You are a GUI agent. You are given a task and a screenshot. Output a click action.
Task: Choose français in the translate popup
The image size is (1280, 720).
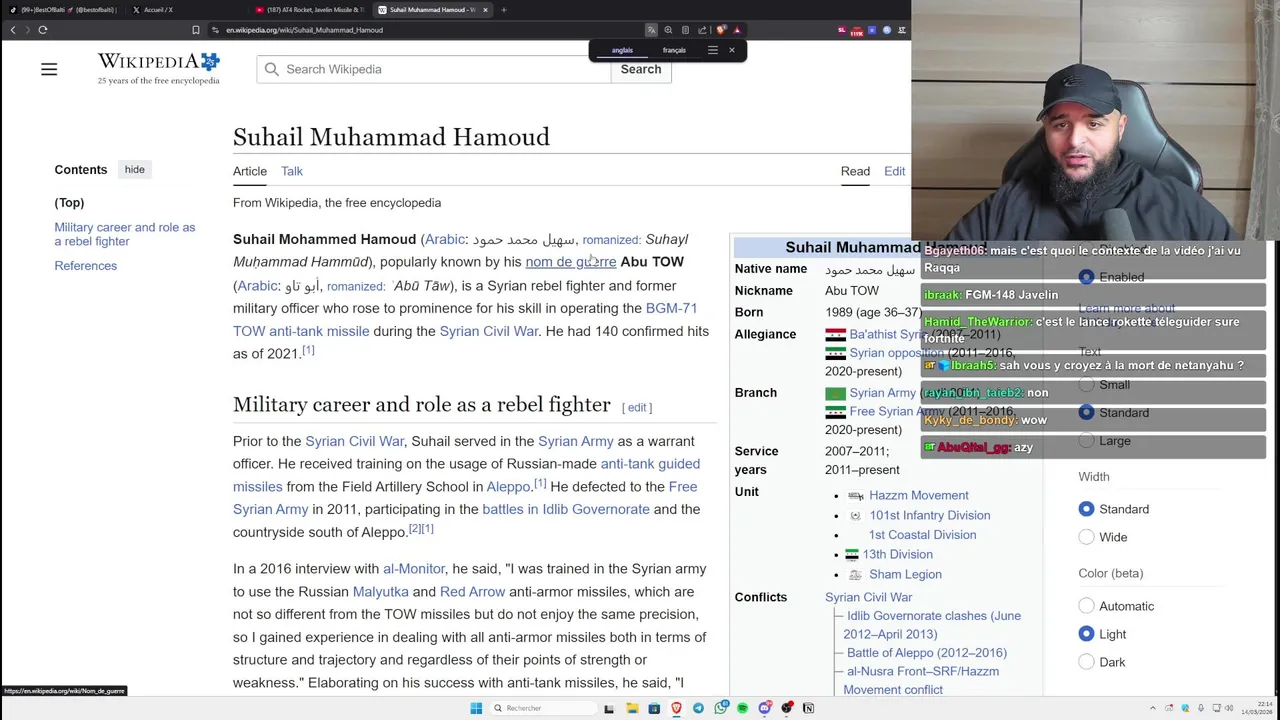674,50
